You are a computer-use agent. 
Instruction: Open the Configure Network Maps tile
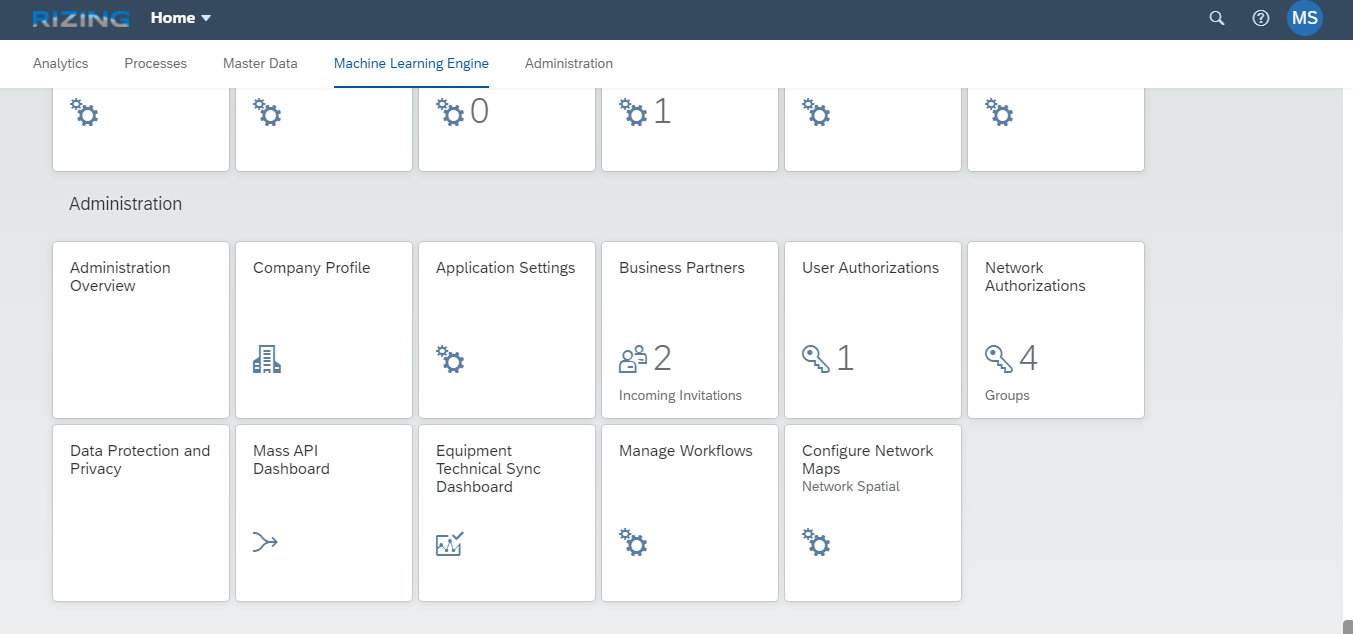(x=873, y=513)
